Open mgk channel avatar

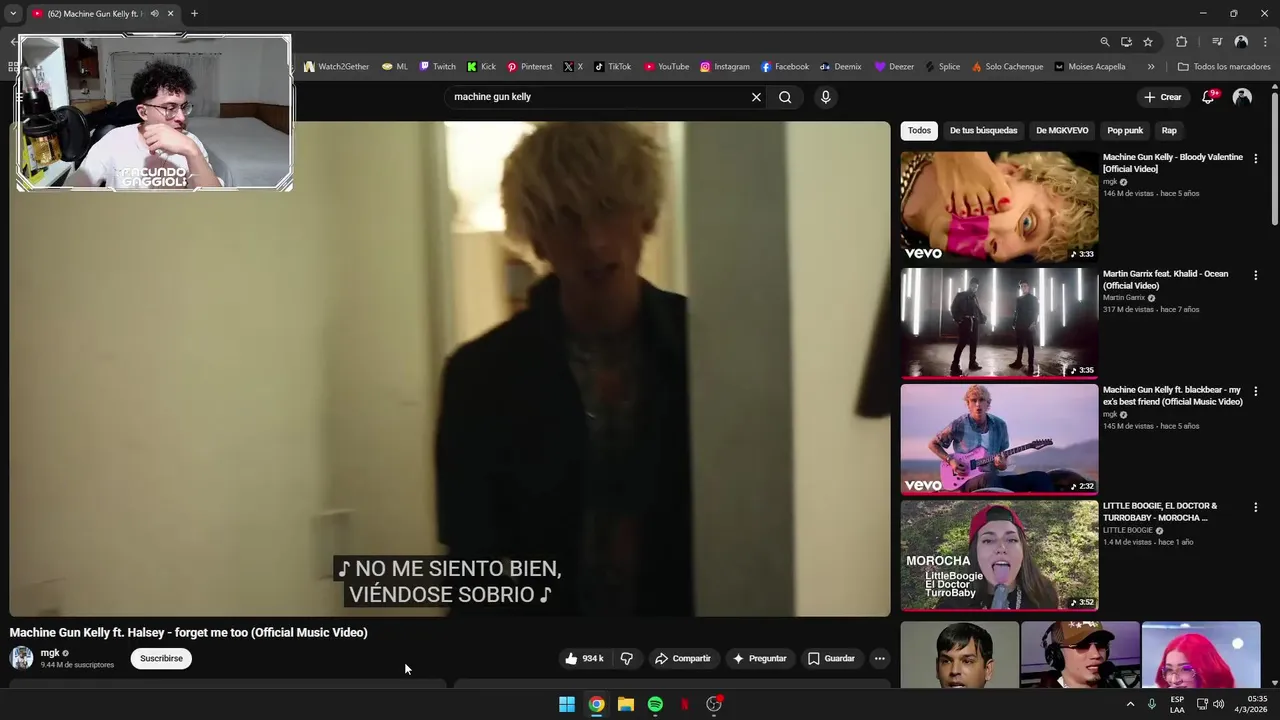tap(22, 658)
